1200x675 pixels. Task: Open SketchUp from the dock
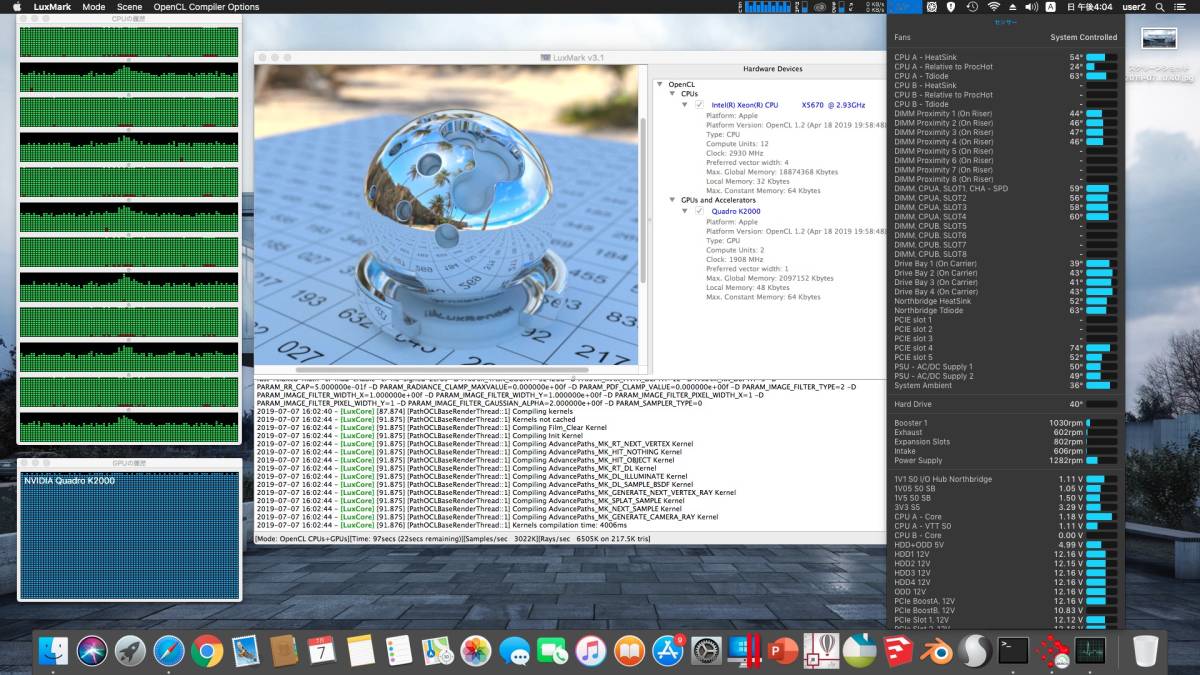897,651
